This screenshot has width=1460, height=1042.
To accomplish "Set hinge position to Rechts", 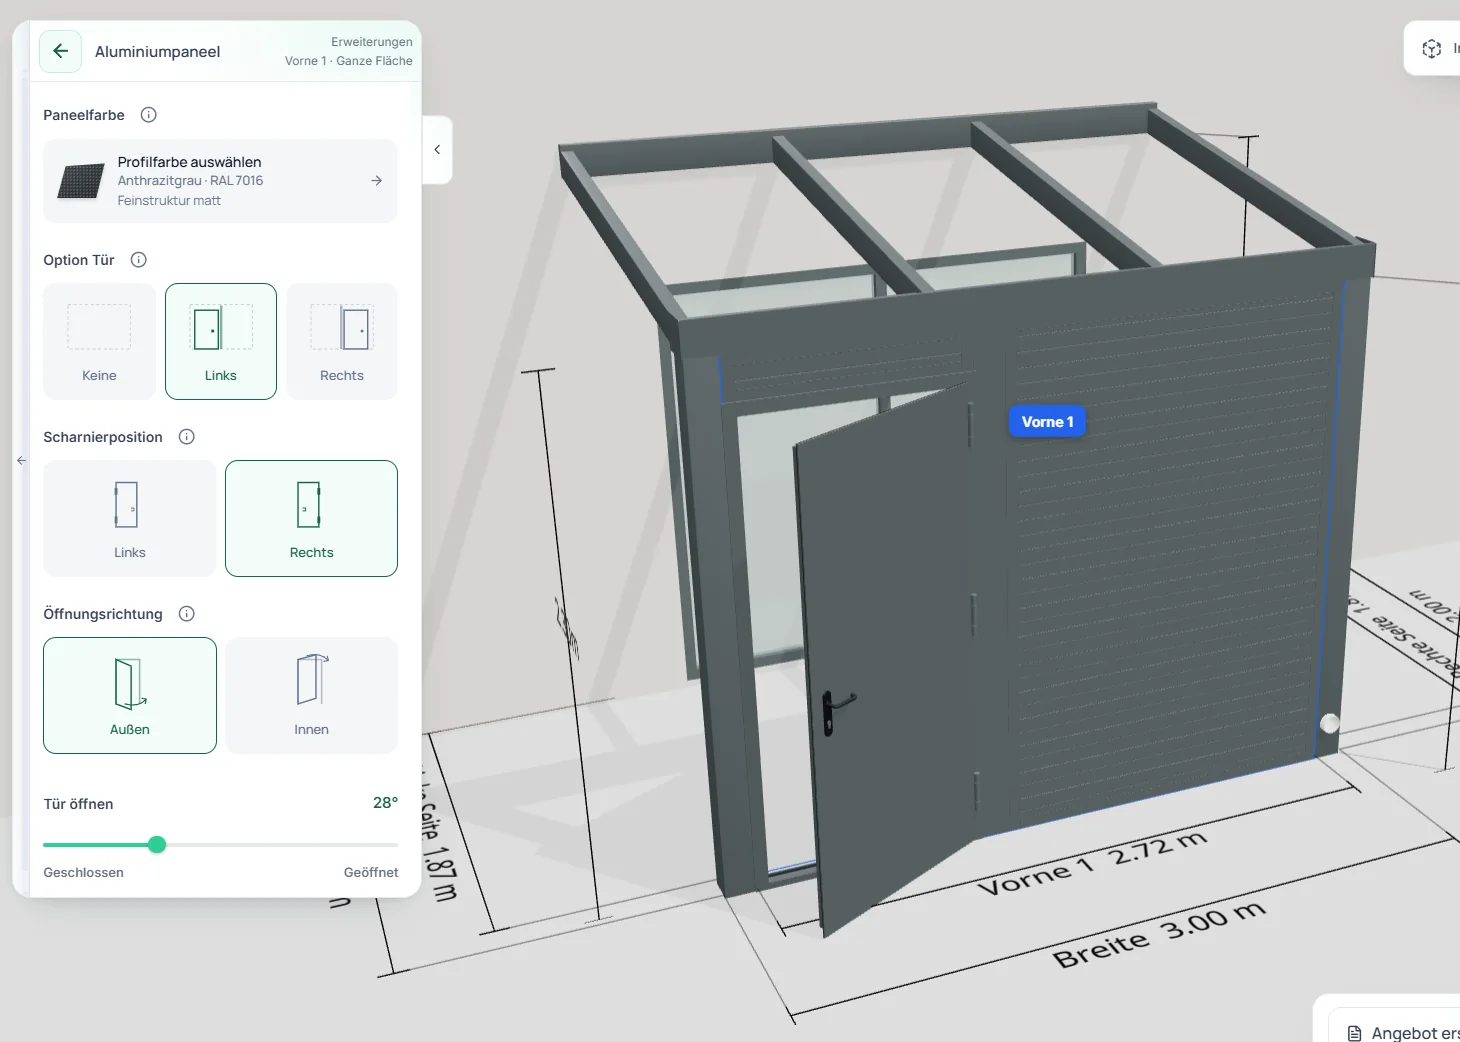I will point(312,518).
